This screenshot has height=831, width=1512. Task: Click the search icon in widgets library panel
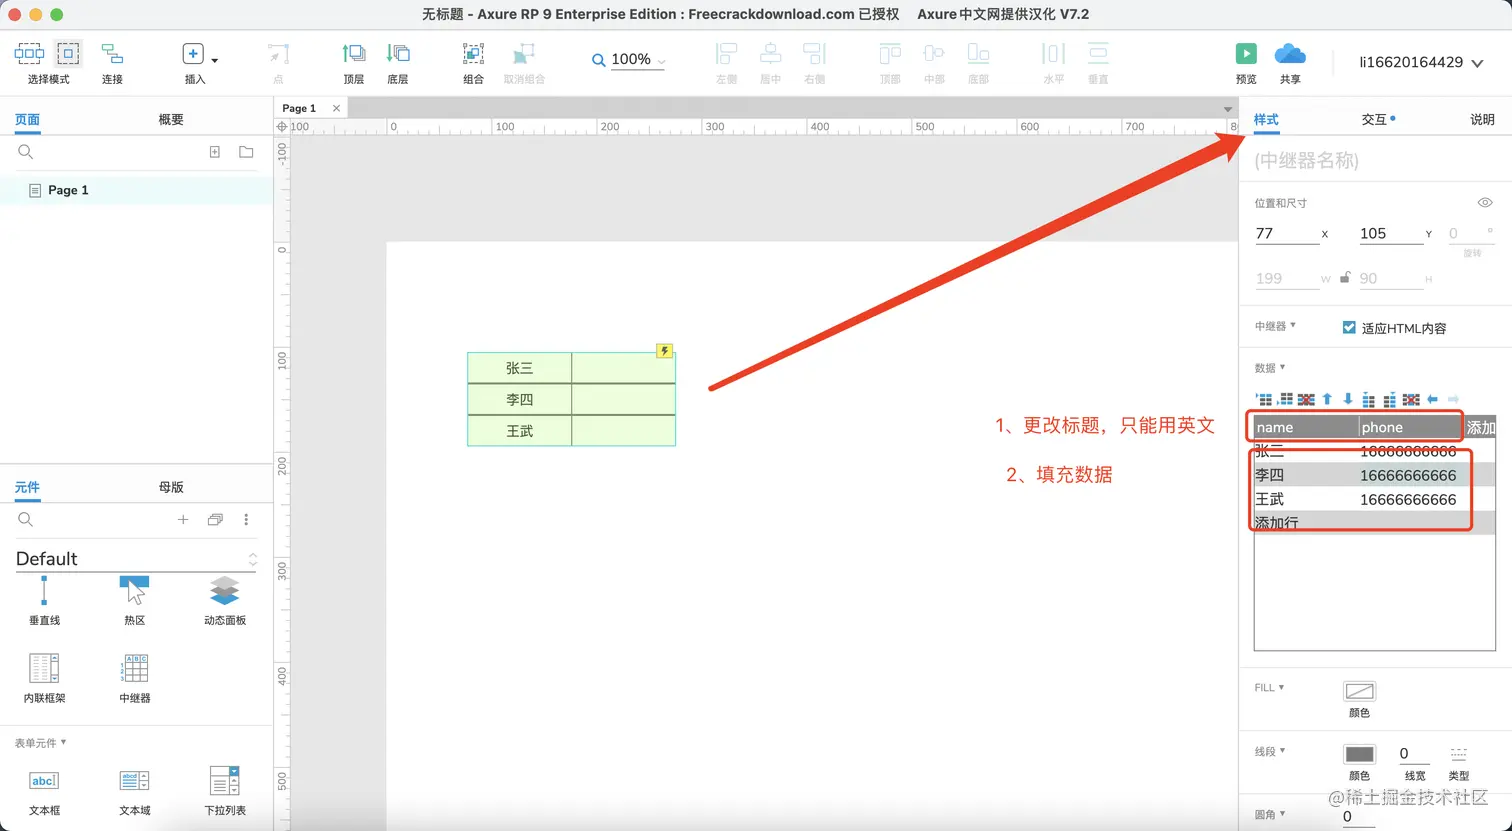26,519
